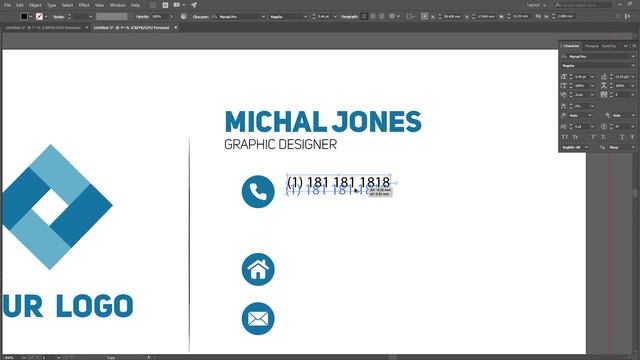
Task: Switch to the Paragraph panel tab
Action: point(591,46)
